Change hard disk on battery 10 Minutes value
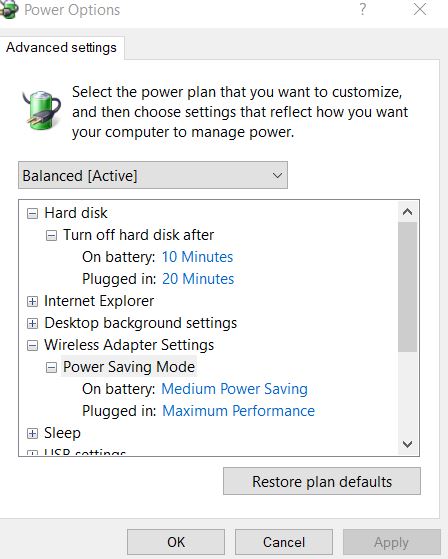This screenshot has height=559, width=448. (197, 257)
